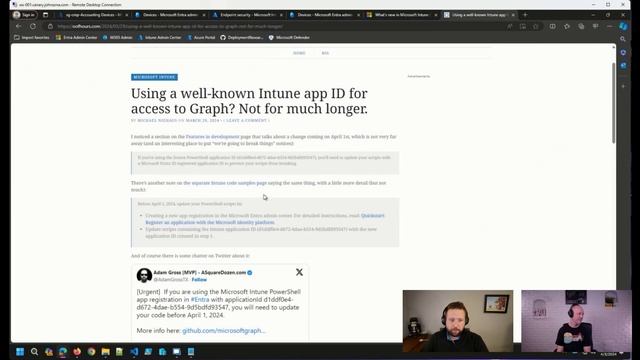Reload the page with the Refresh icon
The width and height of the screenshot is (640, 360).
[x=33, y=26]
